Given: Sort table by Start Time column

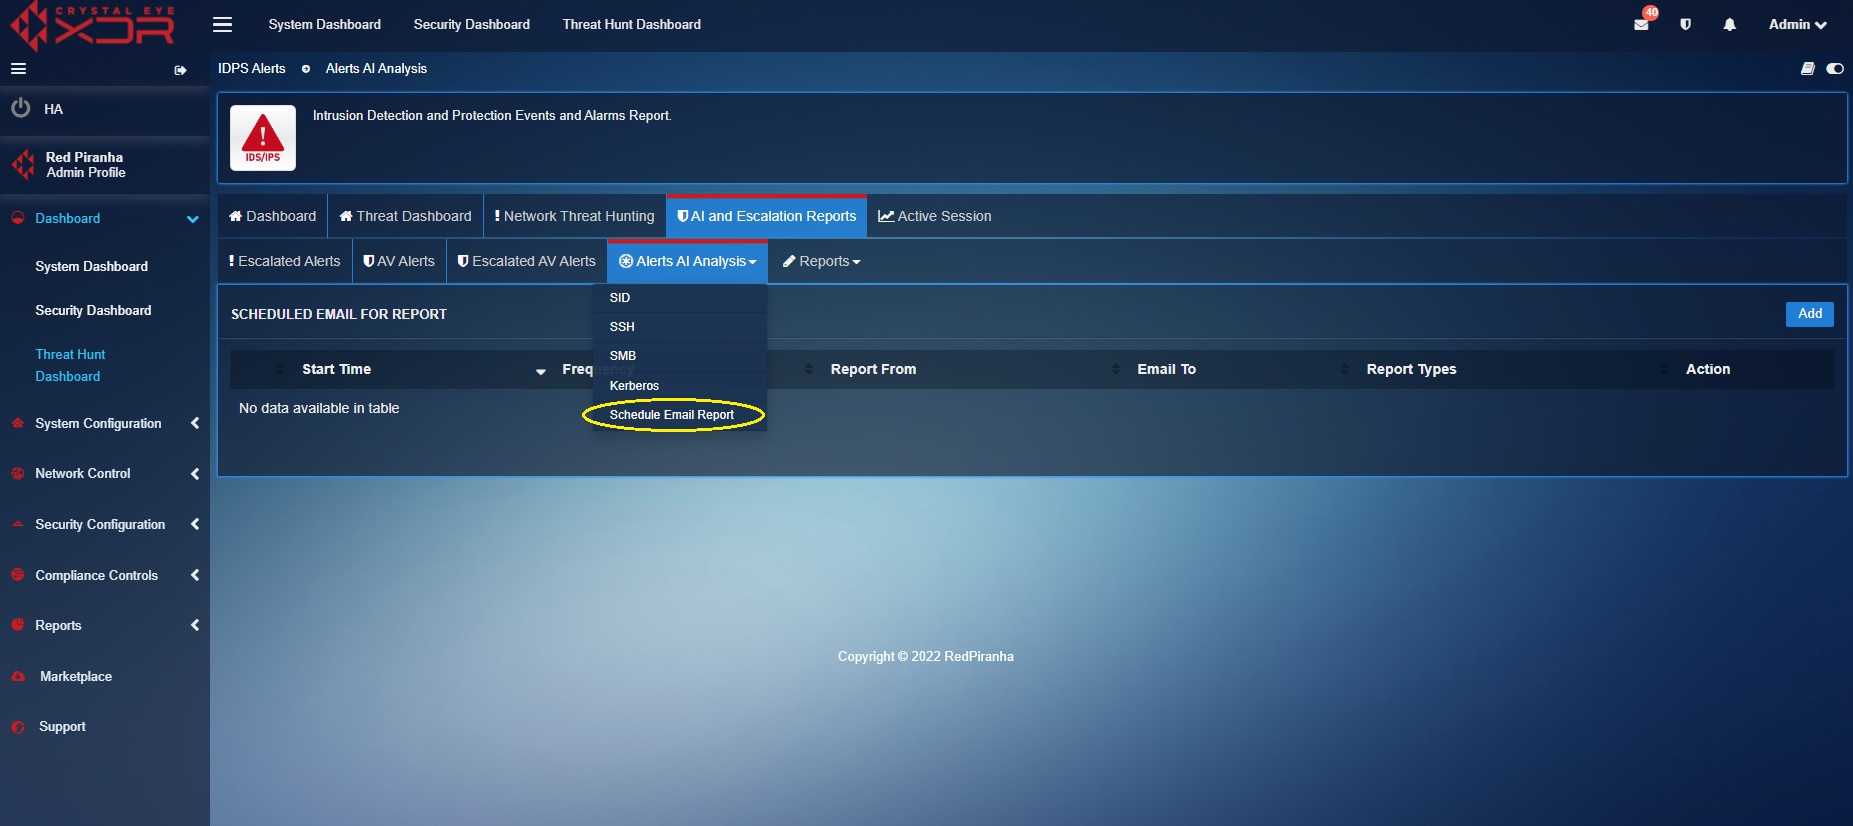Looking at the screenshot, I should pyautogui.click(x=336, y=369).
